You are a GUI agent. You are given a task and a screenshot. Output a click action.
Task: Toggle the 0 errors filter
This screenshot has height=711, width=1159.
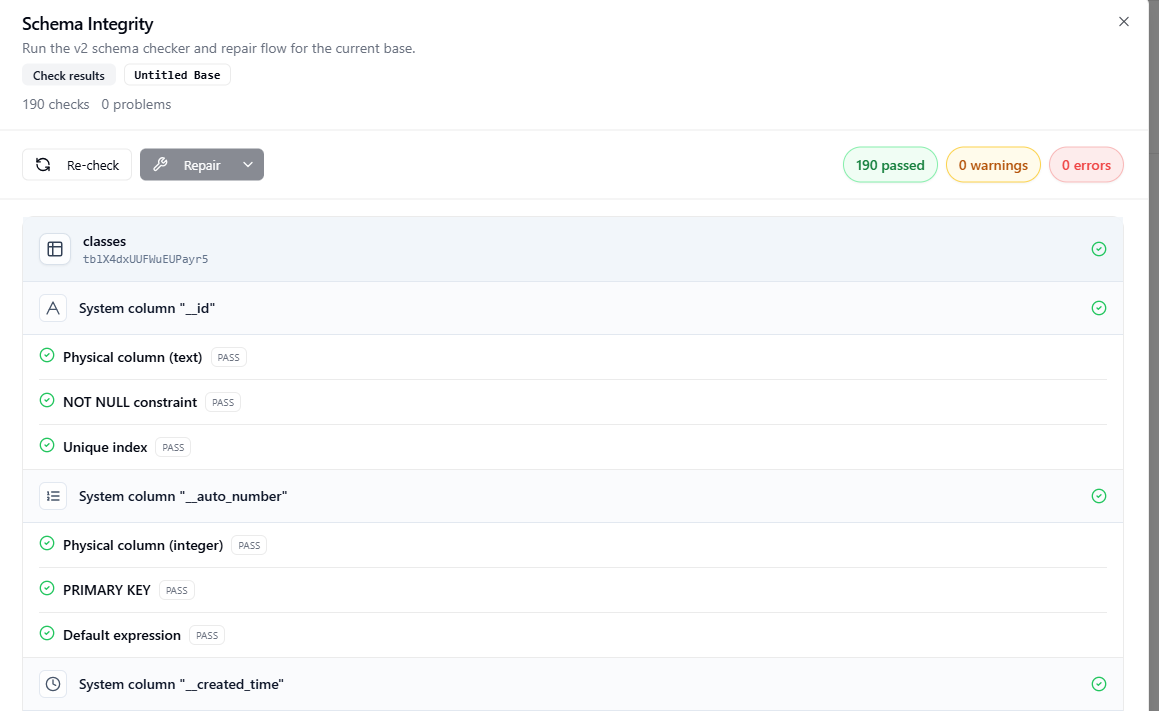click(1086, 165)
